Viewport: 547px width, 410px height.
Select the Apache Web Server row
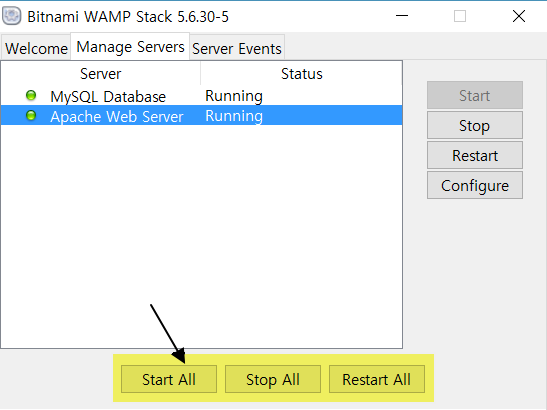coord(202,115)
